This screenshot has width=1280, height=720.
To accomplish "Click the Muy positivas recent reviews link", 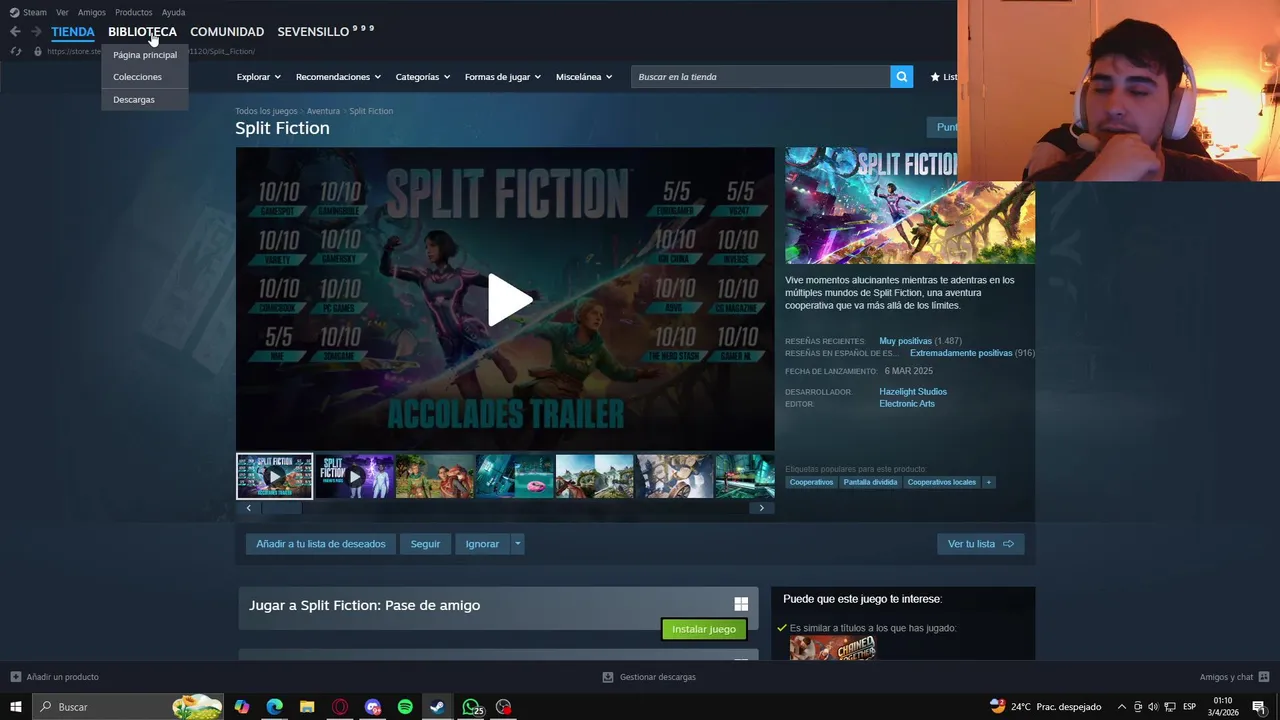I will (x=905, y=341).
